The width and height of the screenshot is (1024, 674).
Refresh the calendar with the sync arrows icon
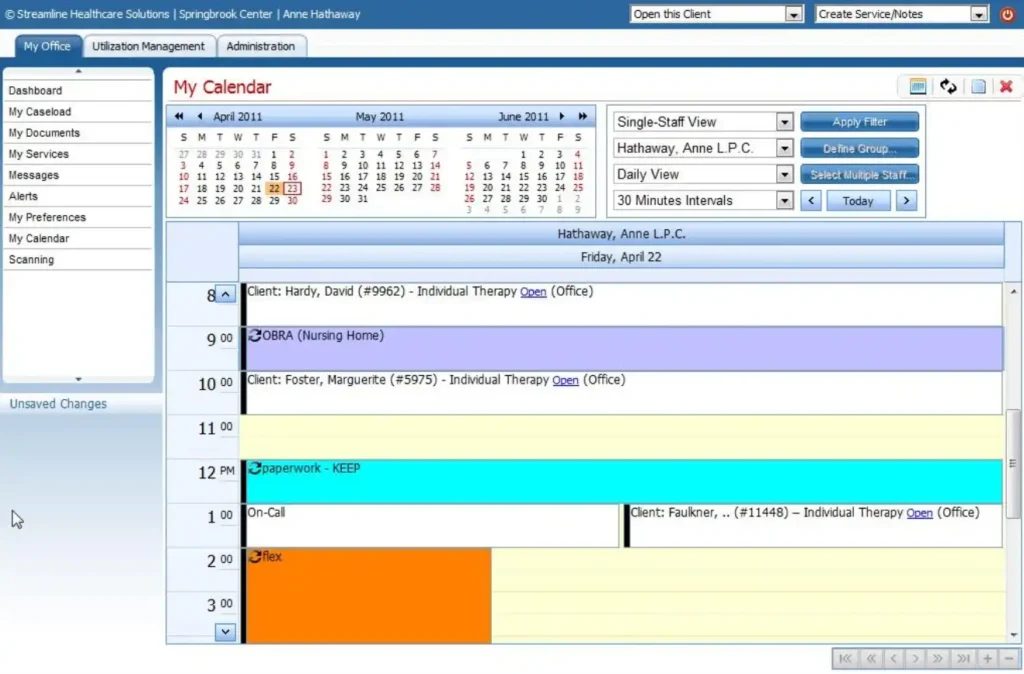coord(947,86)
